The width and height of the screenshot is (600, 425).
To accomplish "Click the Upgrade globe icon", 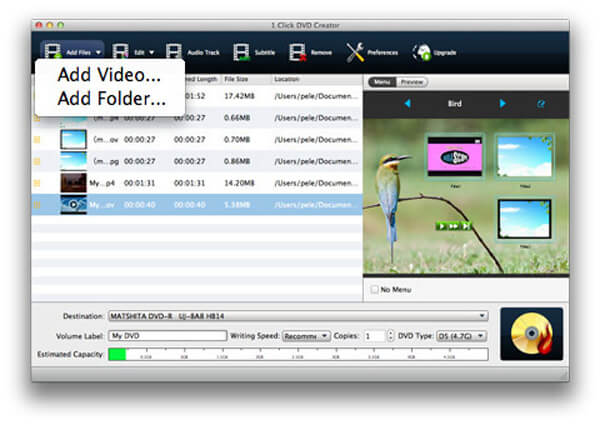I will 422,52.
